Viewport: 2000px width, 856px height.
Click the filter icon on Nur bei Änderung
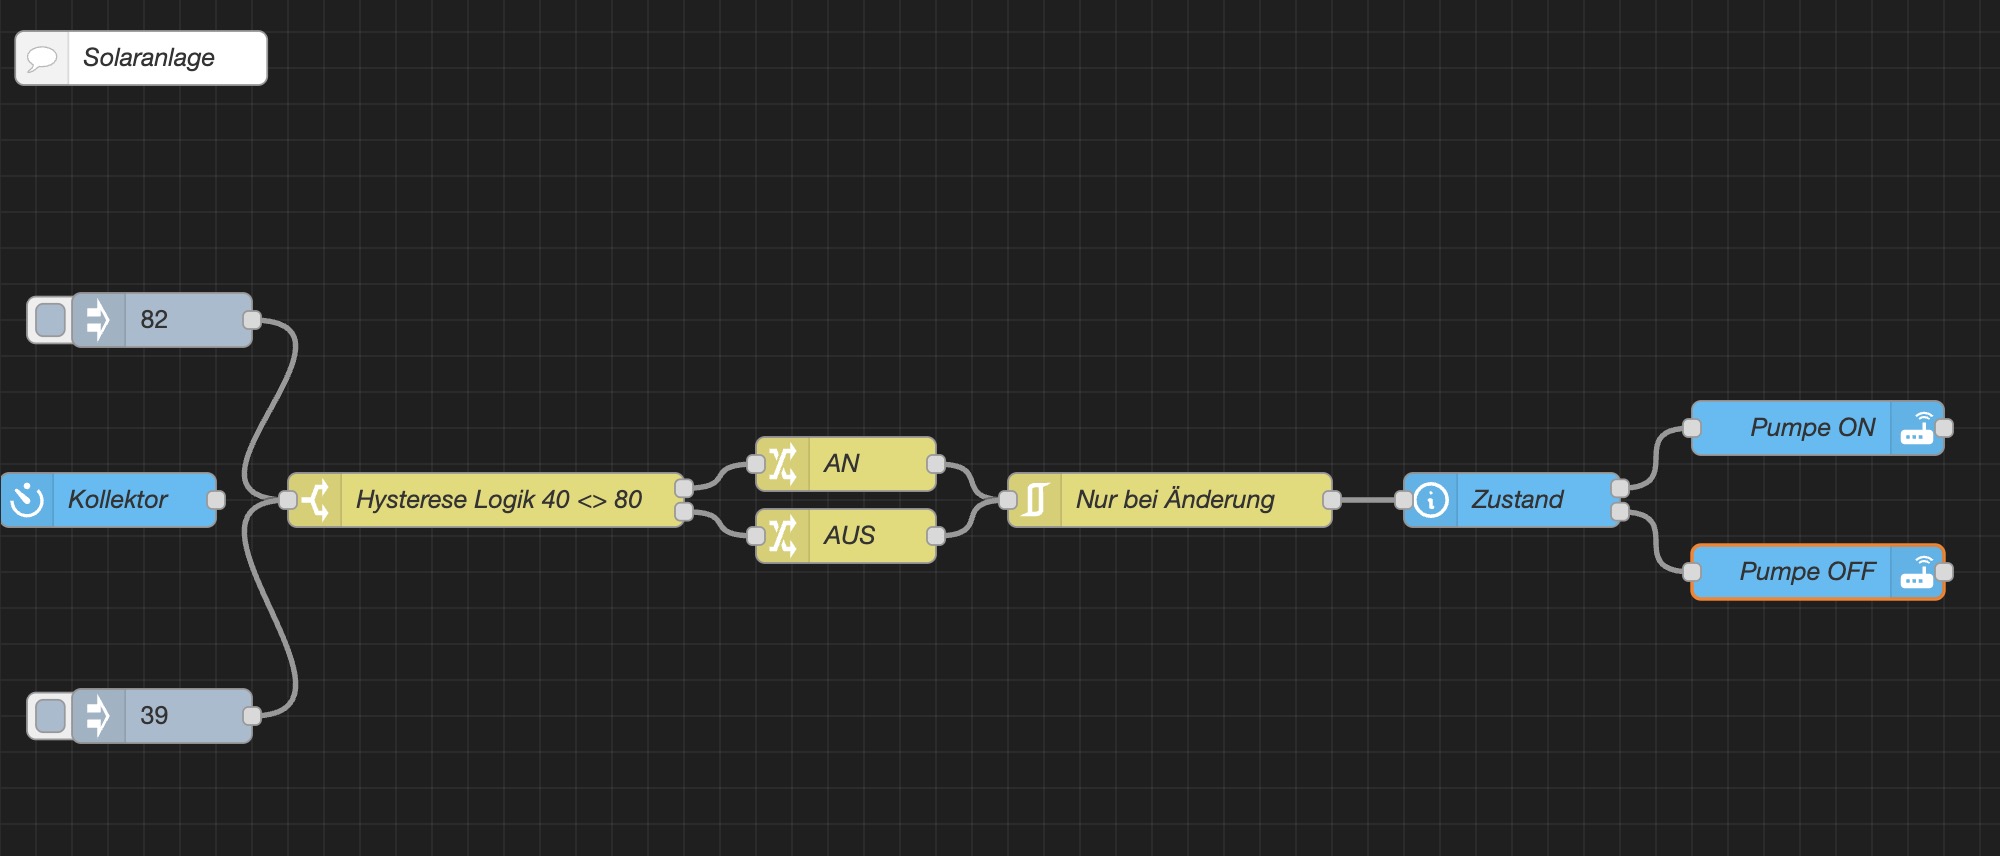click(x=1036, y=500)
